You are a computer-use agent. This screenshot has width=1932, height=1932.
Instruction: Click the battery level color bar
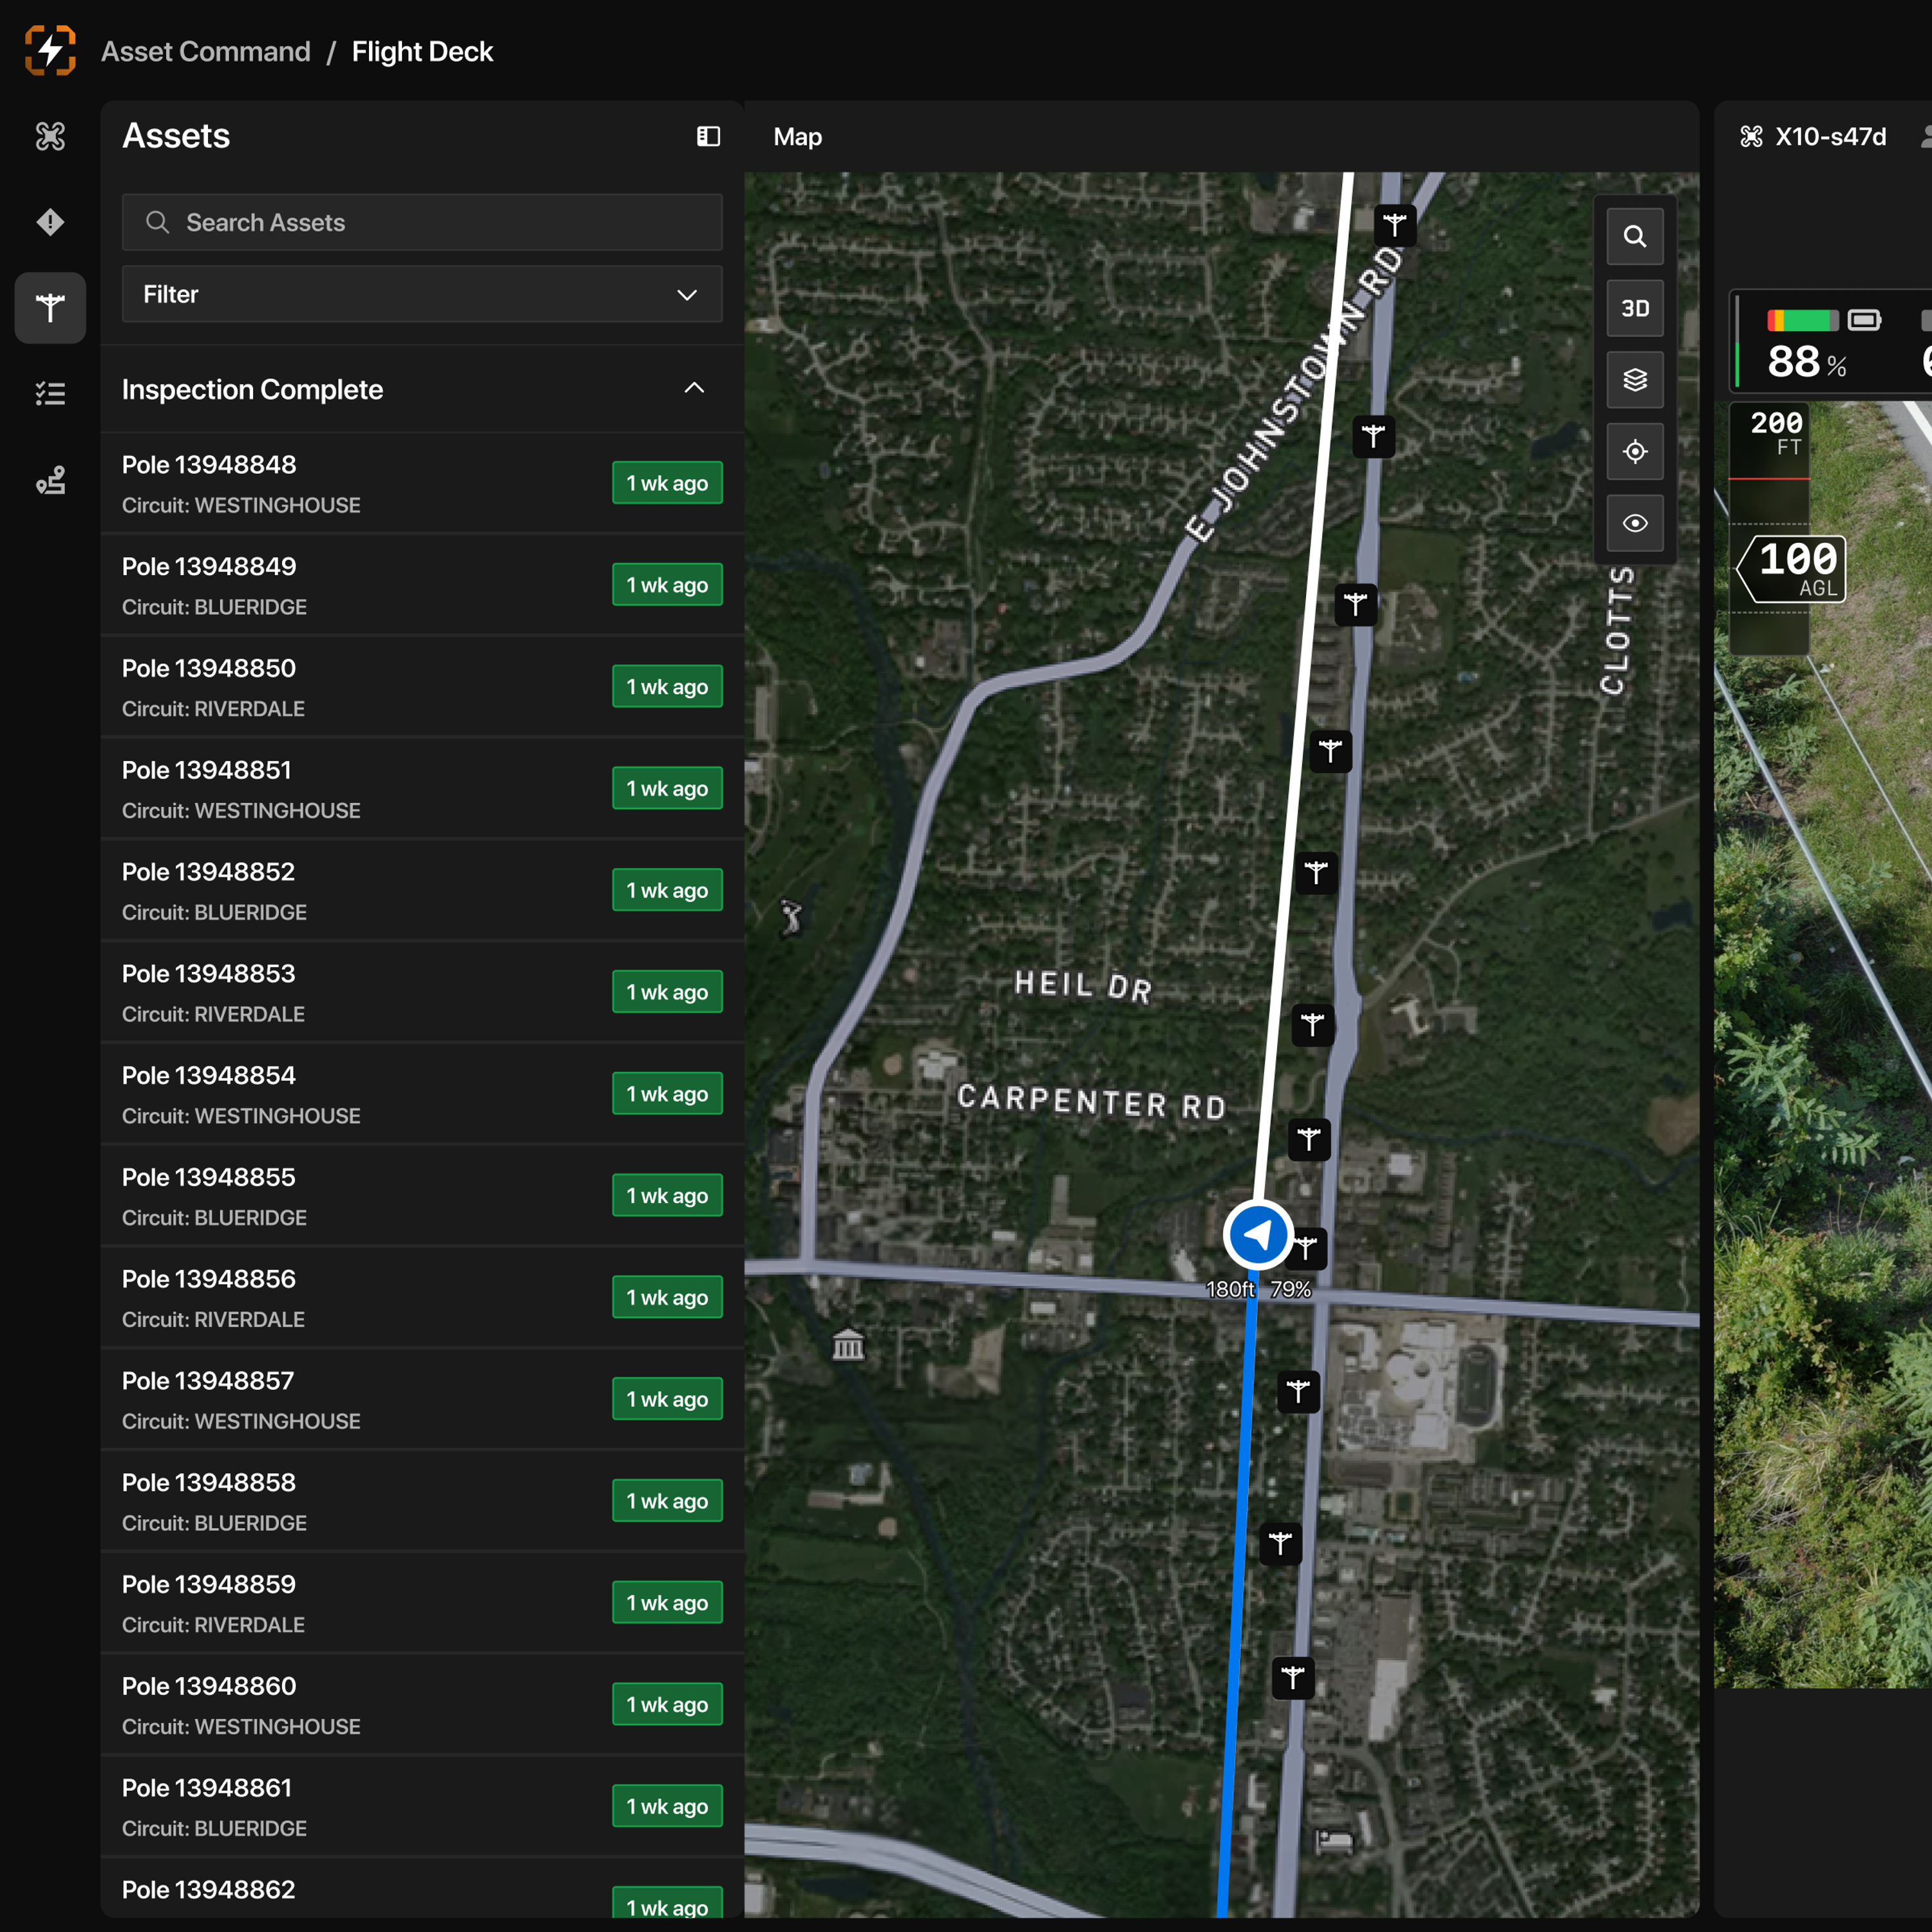point(1802,320)
